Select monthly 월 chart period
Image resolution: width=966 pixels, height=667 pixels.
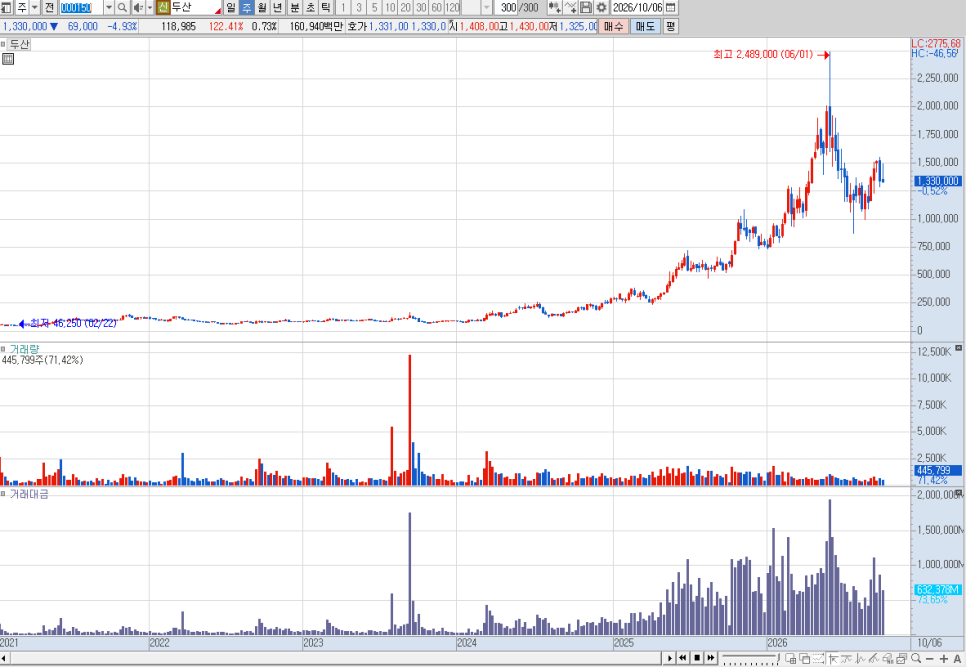point(262,7)
